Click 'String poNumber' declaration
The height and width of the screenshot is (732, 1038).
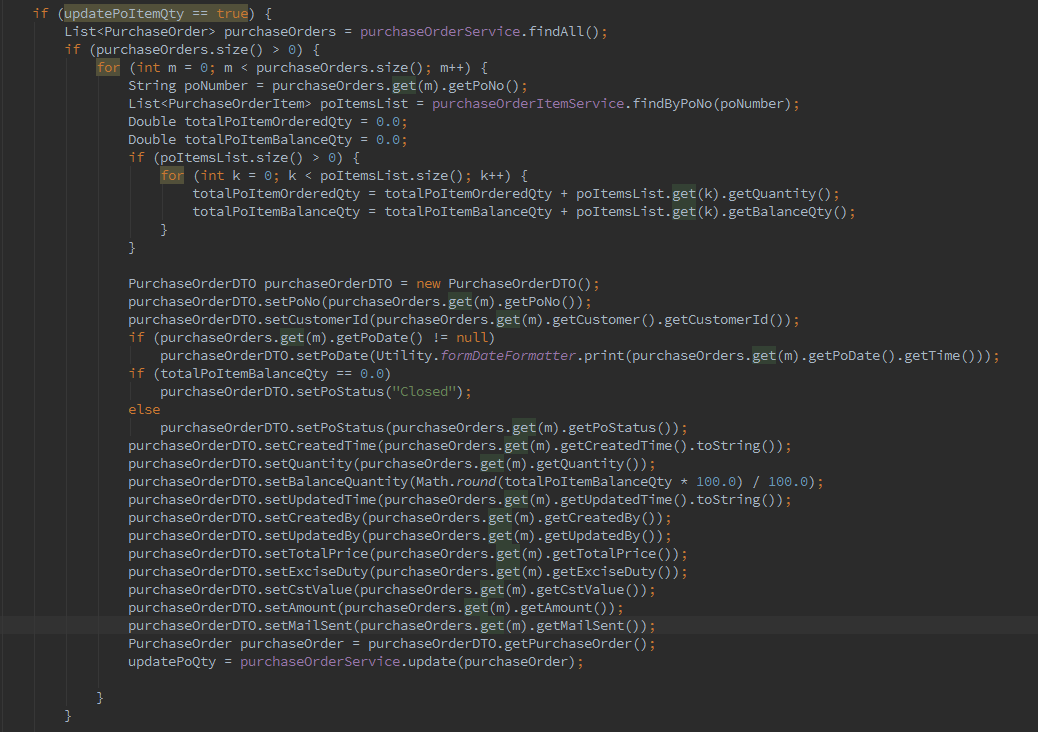[187, 85]
